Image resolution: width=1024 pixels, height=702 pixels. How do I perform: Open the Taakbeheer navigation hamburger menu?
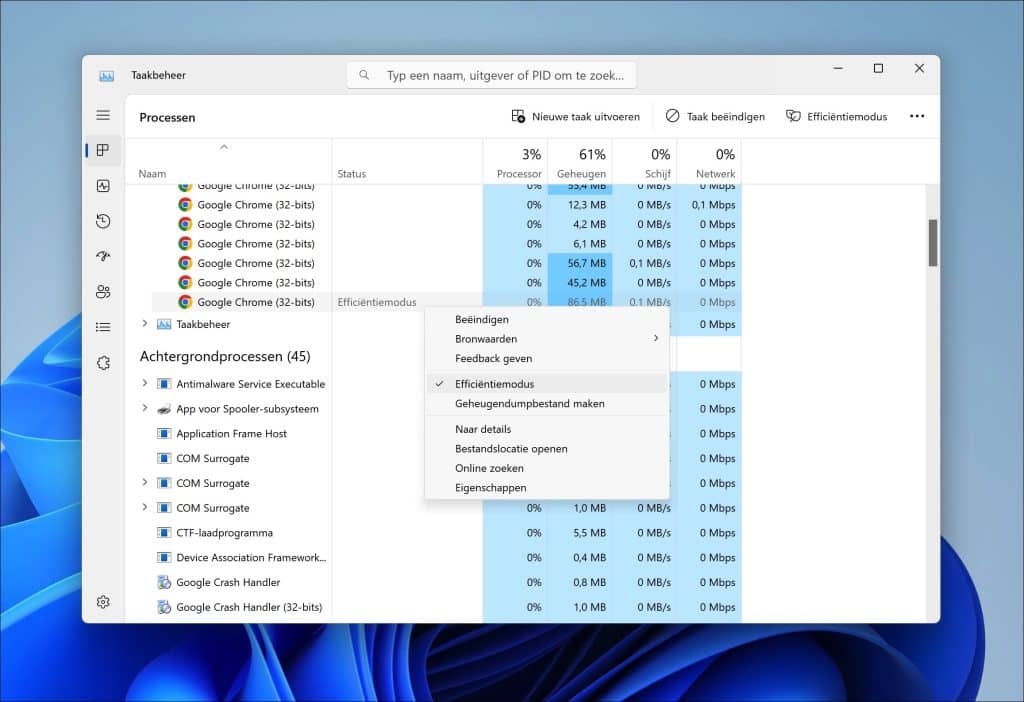pyautogui.click(x=103, y=116)
